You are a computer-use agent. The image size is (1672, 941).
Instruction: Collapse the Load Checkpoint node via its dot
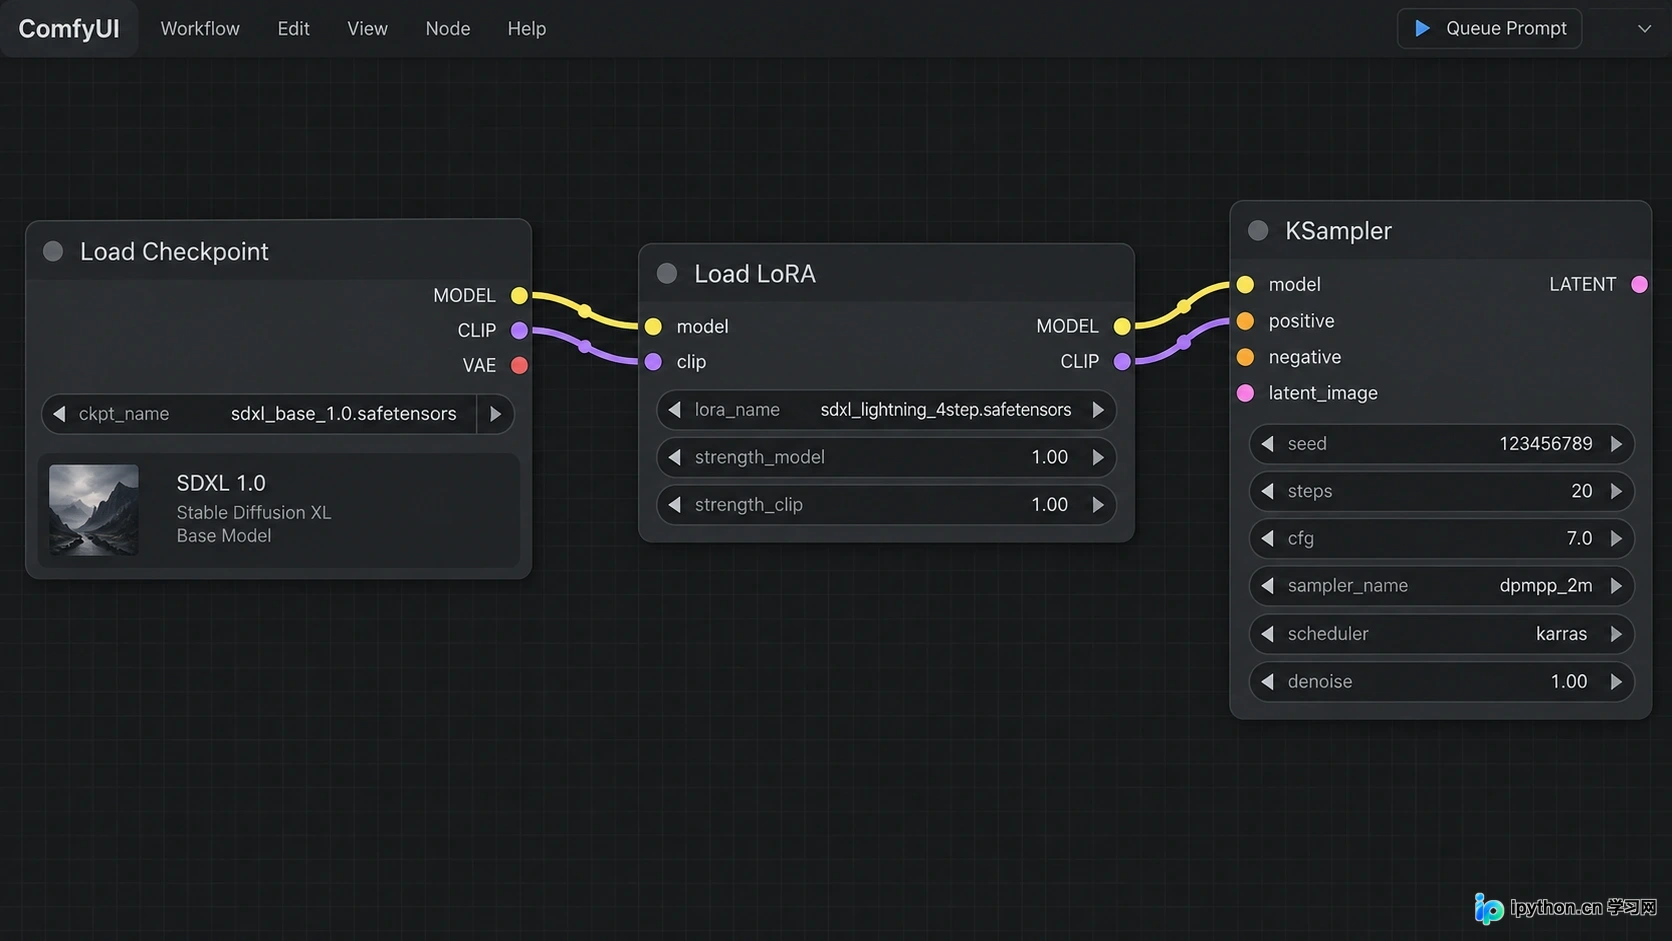pos(53,251)
